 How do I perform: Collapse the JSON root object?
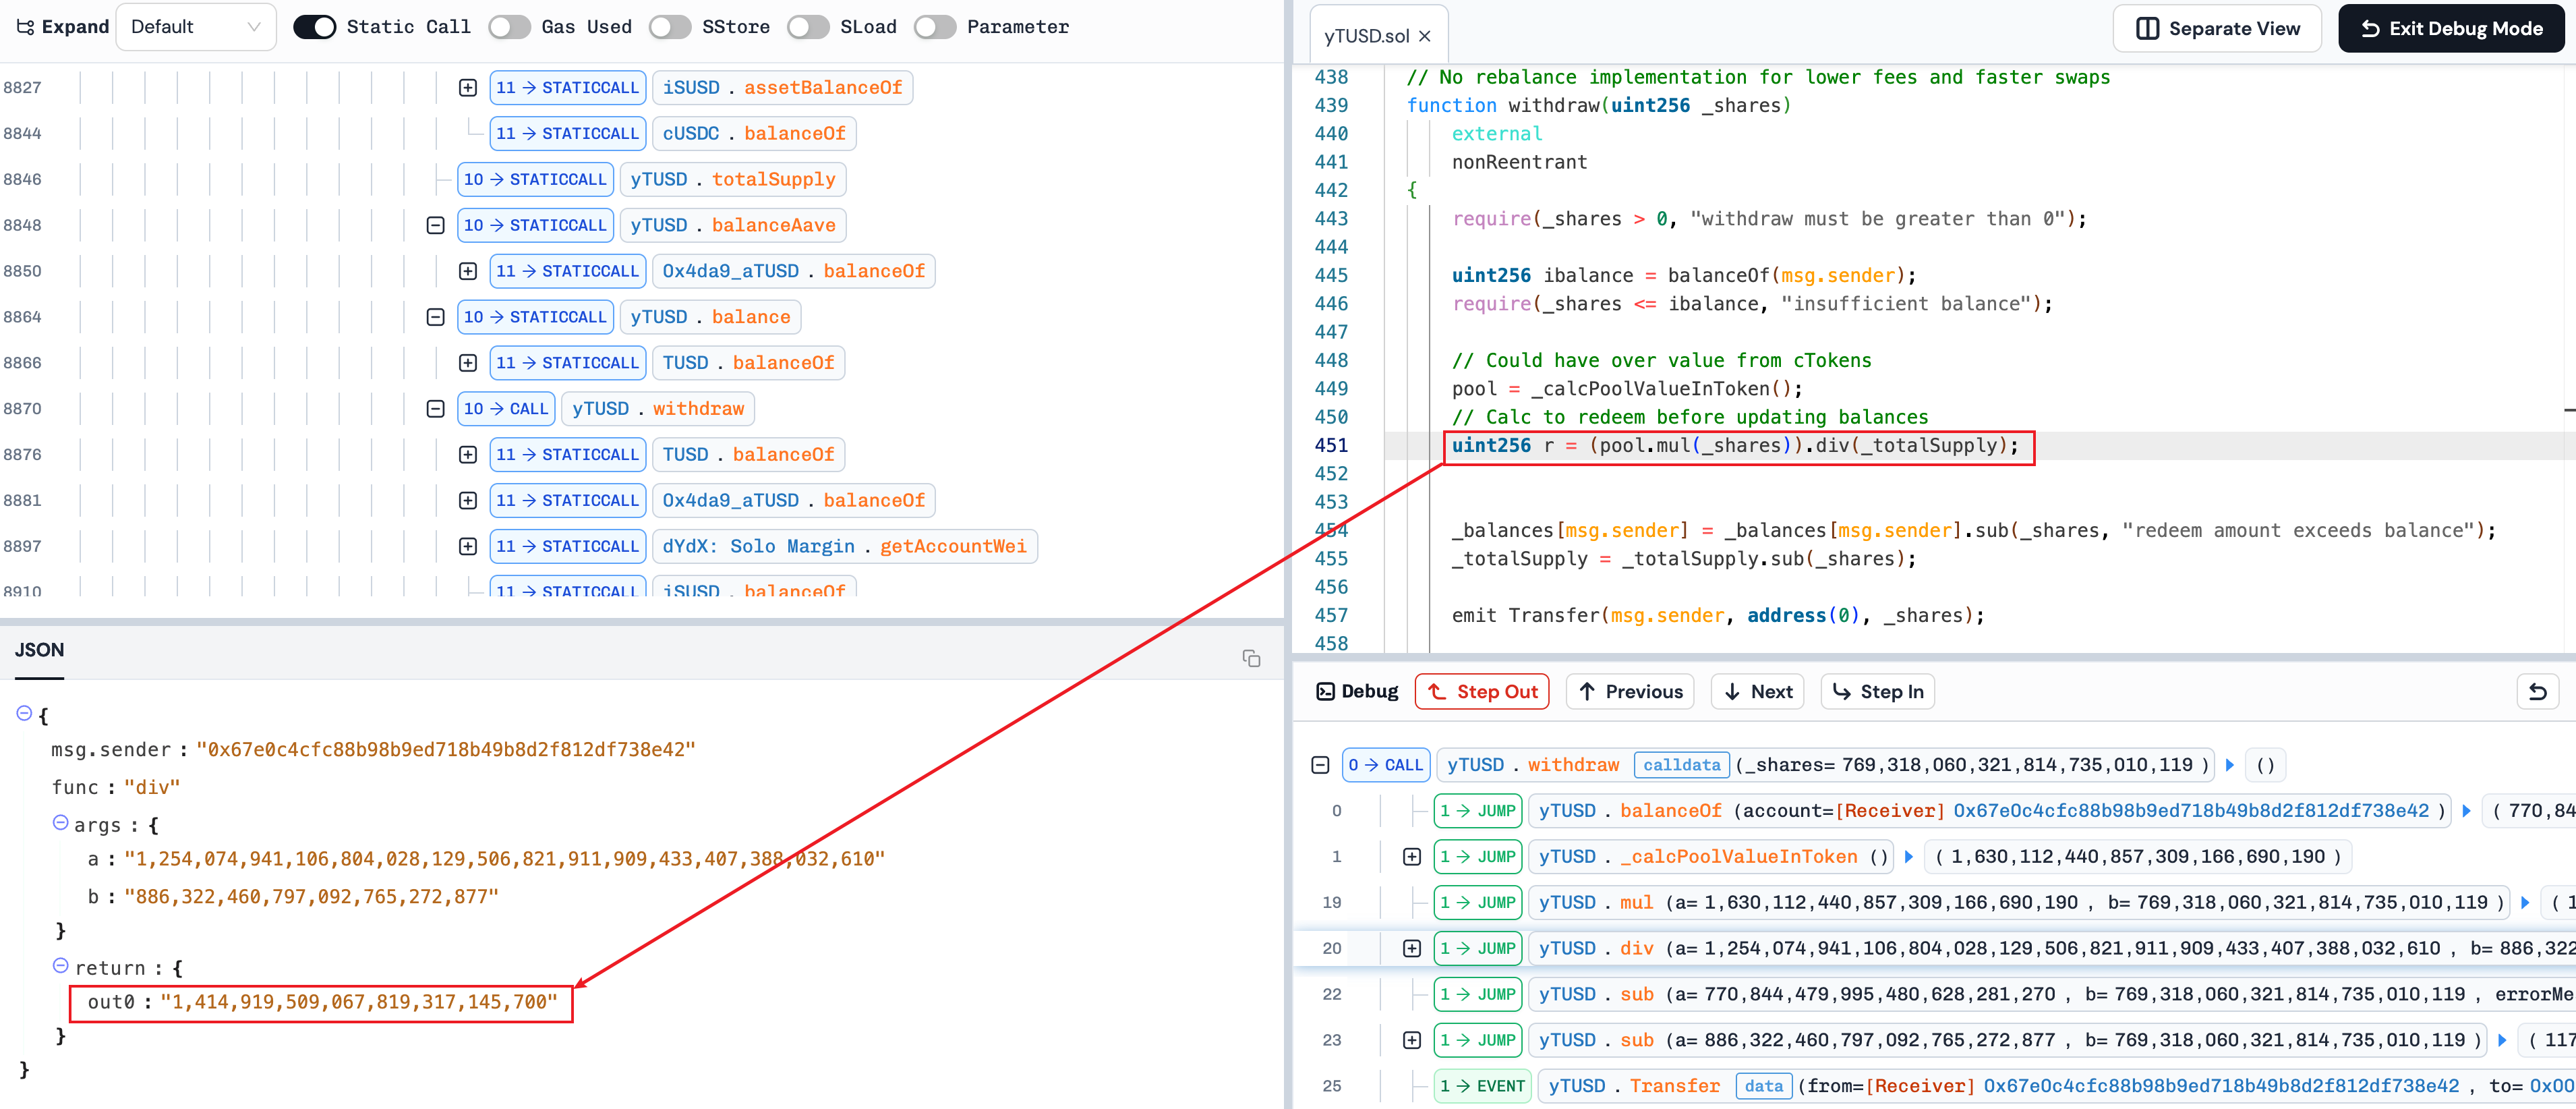pyautogui.click(x=24, y=713)
